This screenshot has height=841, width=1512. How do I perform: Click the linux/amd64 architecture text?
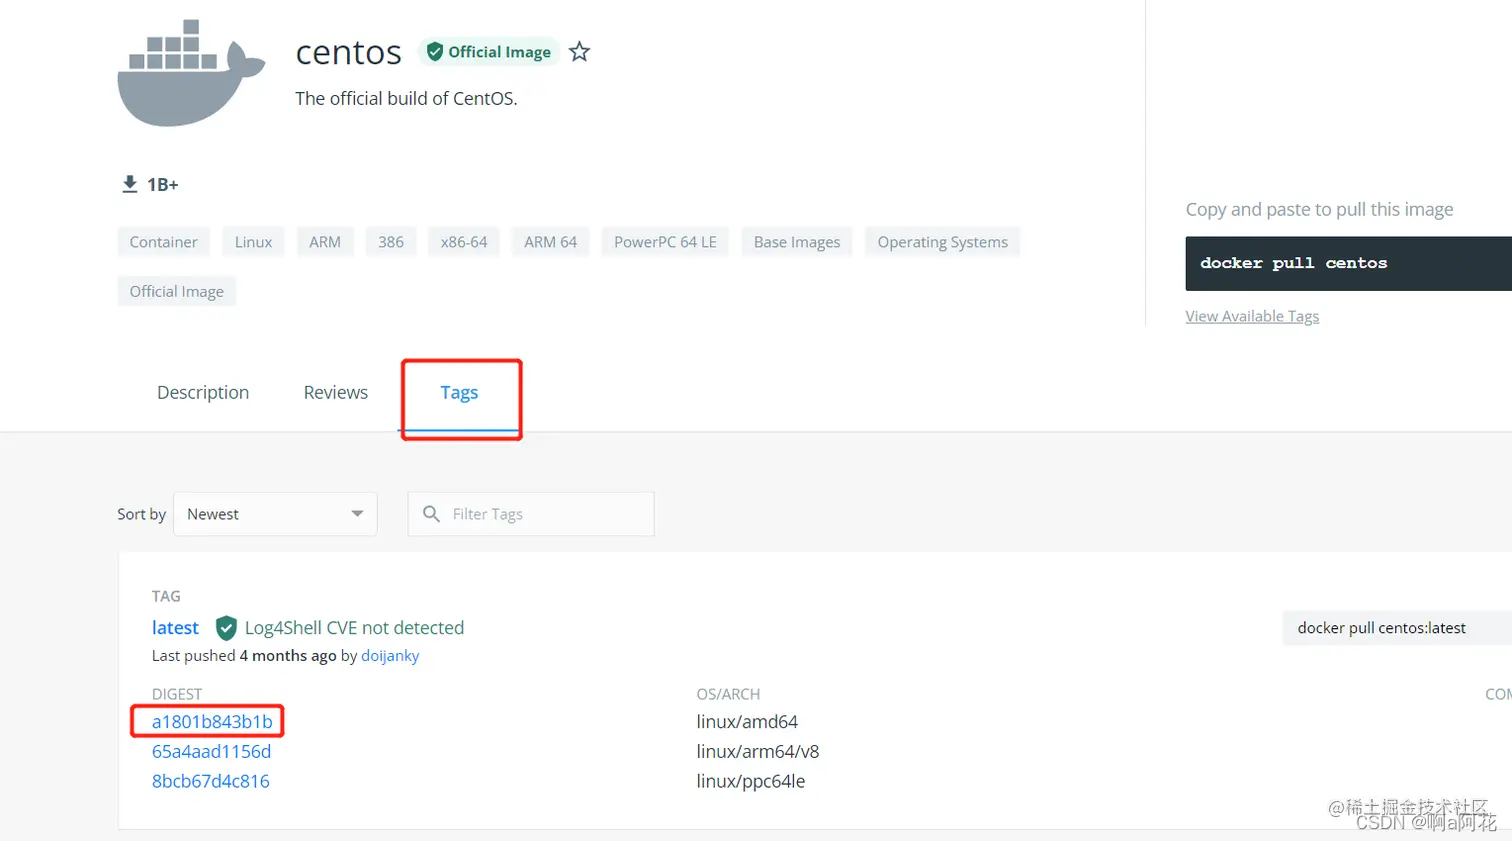747,721
